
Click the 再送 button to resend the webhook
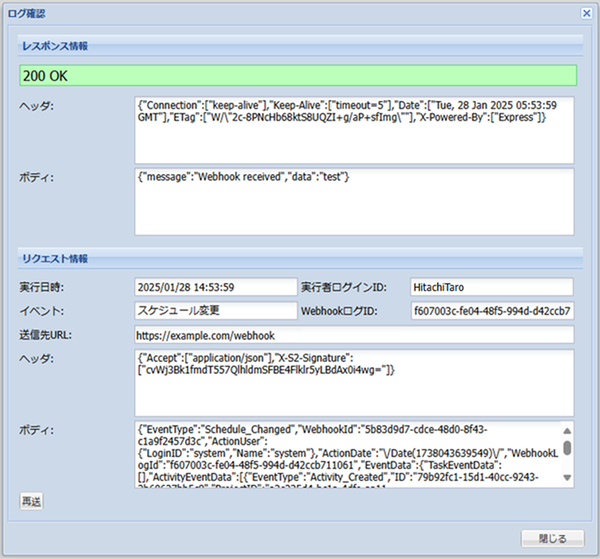[31, 502]
